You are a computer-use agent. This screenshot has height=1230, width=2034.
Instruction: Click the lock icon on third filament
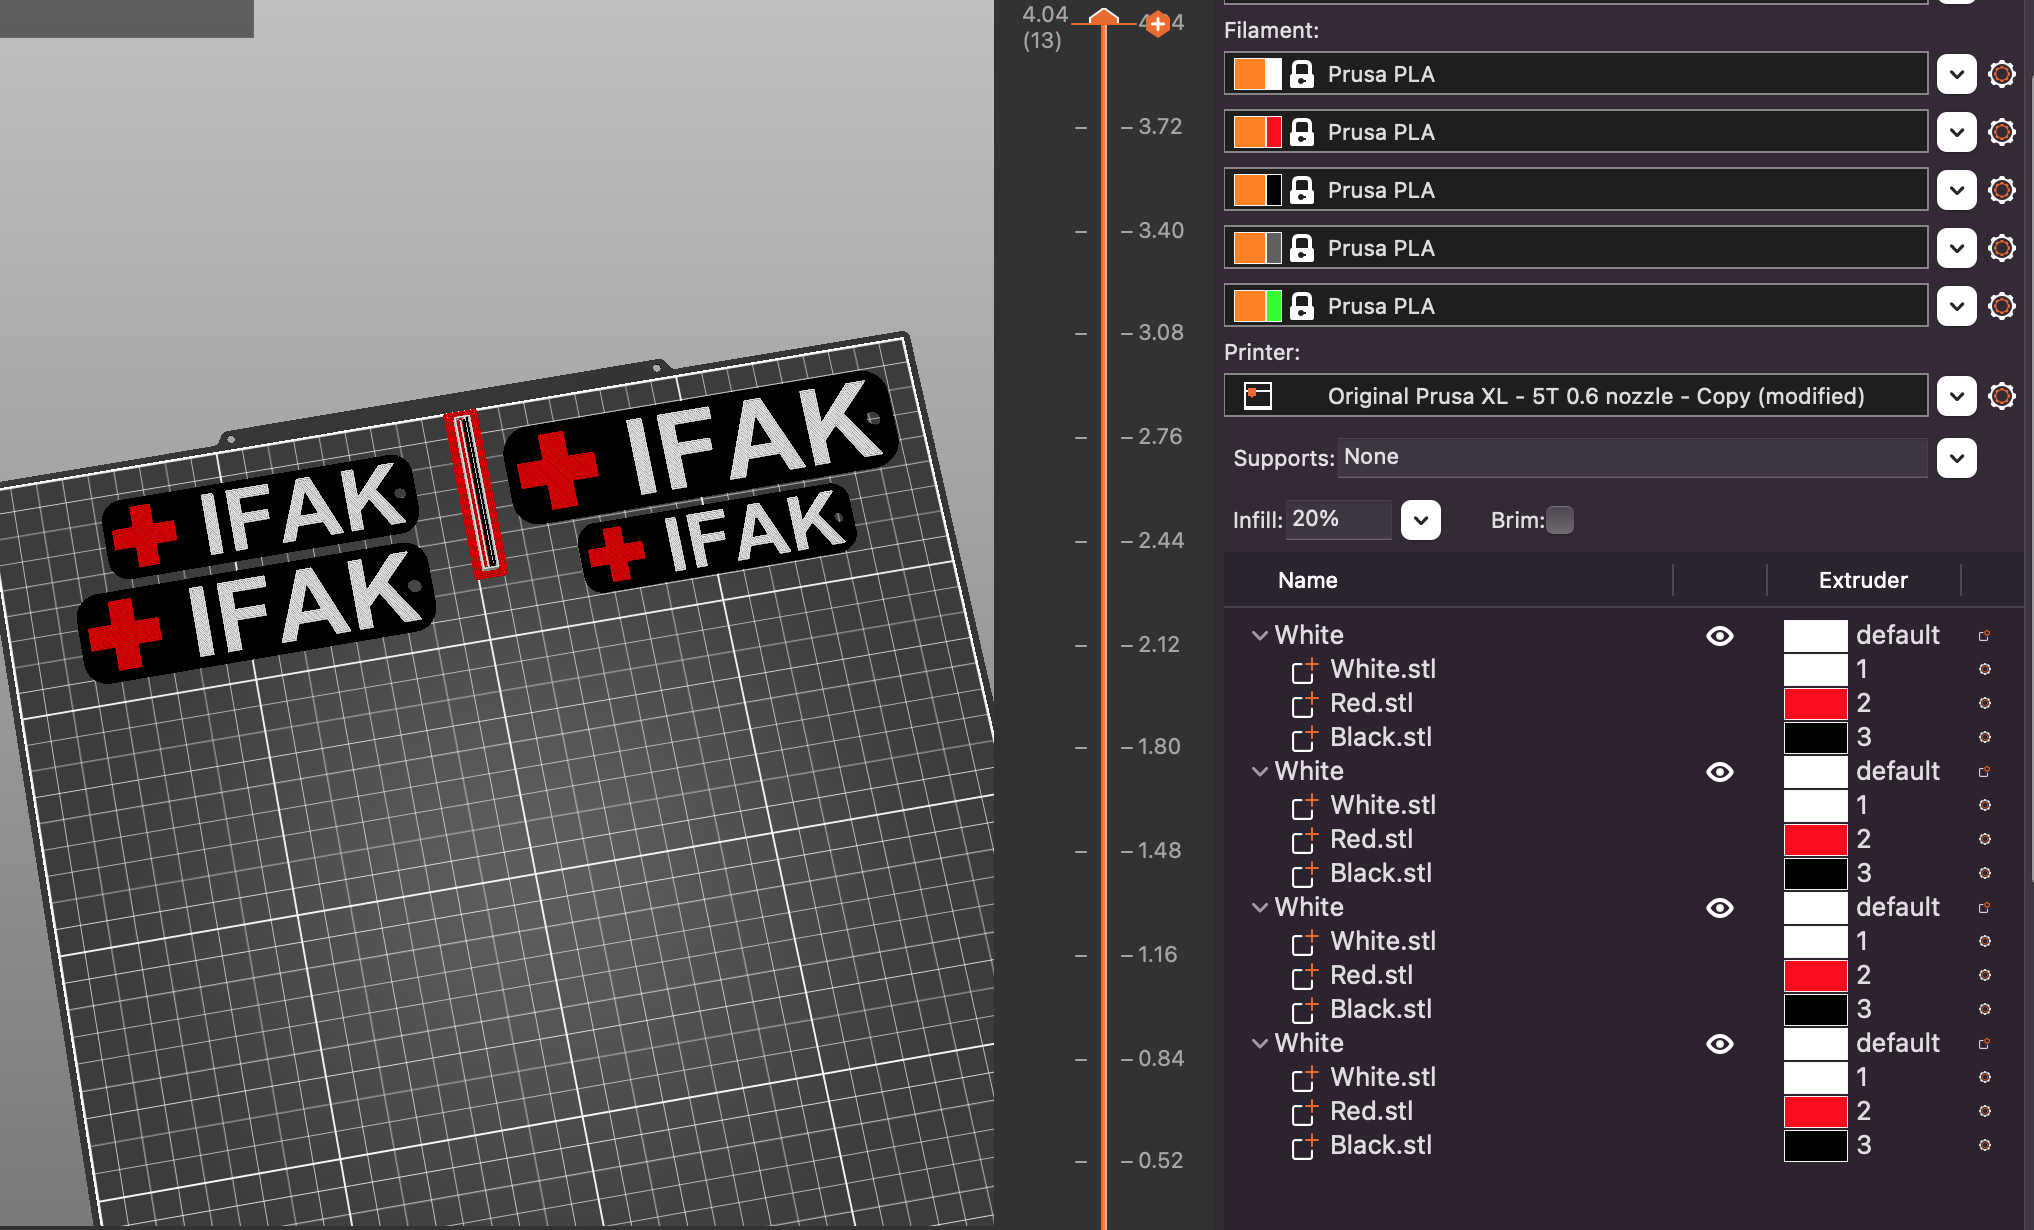1301,190
